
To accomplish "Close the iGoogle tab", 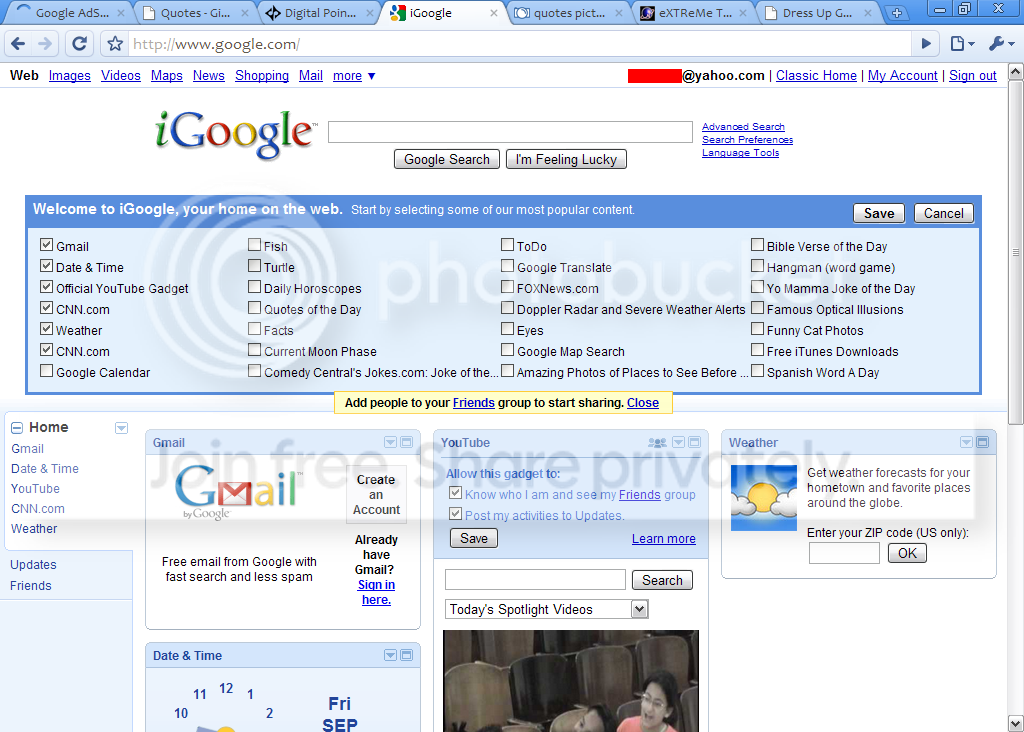I will 494,13.
